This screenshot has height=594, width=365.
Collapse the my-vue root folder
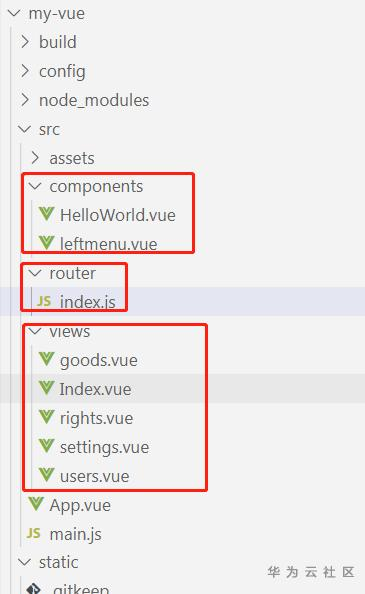(x=14, y=13)
